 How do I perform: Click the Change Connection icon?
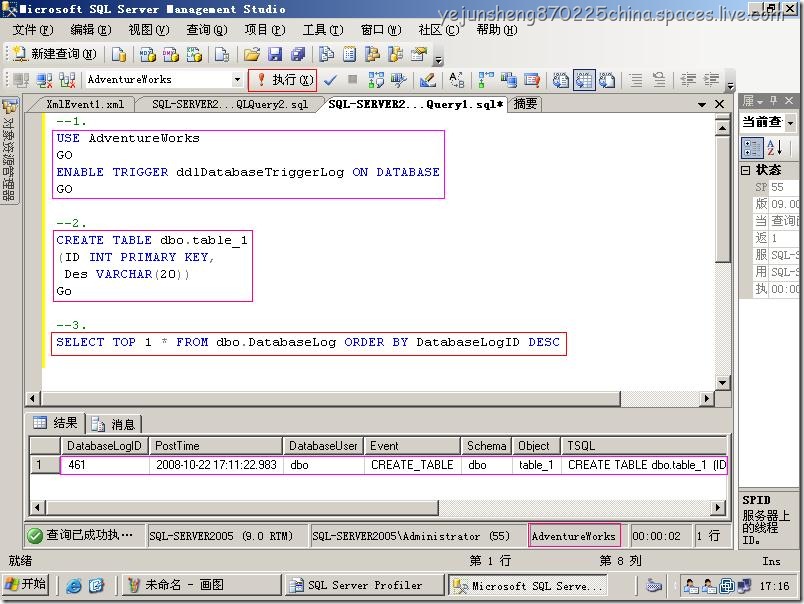click(67, 80)
